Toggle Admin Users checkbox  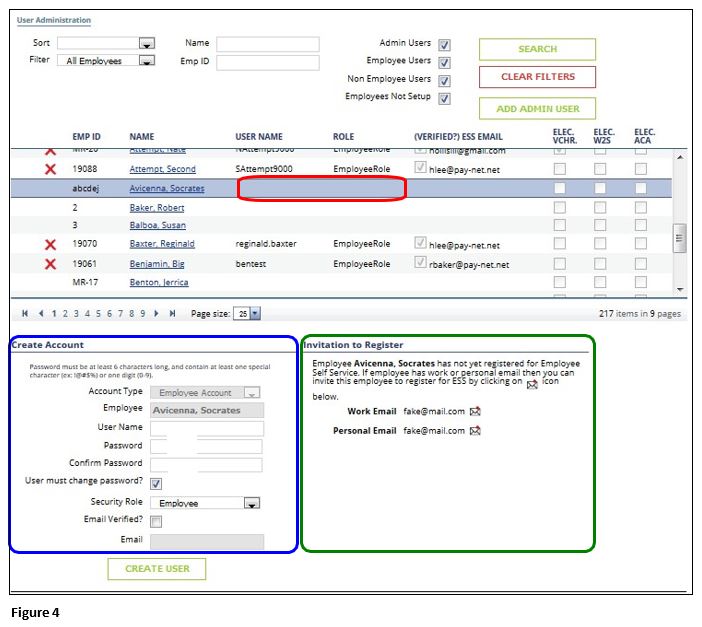click(x=444, y=45)
